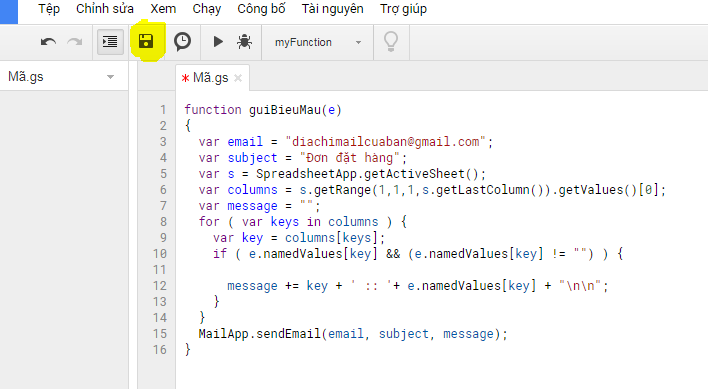This screenshot has width=708, height=389.
Task: Open the Trợ giúp menu
Action: click(403, 9)
